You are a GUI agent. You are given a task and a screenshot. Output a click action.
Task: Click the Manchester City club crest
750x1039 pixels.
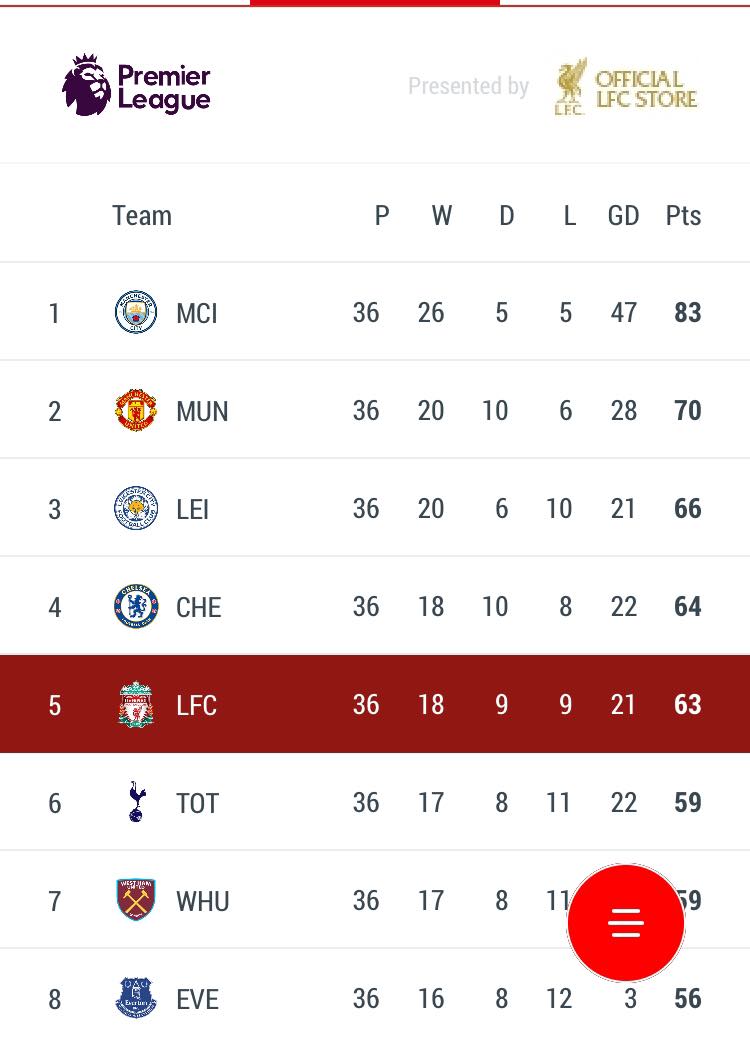pos(136,312)
